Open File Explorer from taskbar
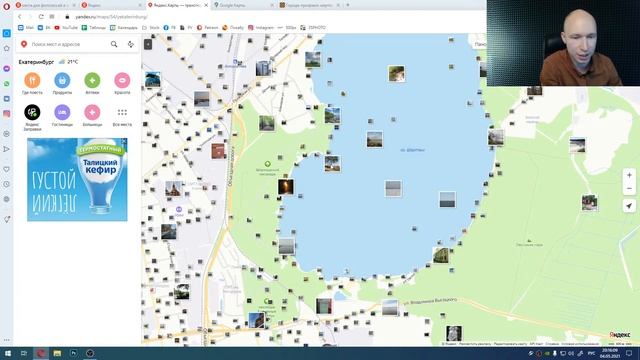 (x=57, y=353)
